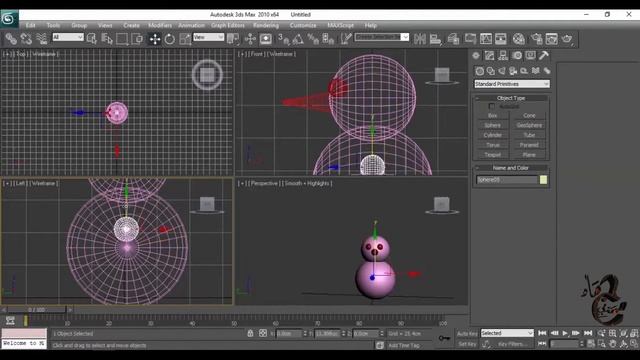
Task: Click the Cone primitive button
Action: tap(529, 116)
